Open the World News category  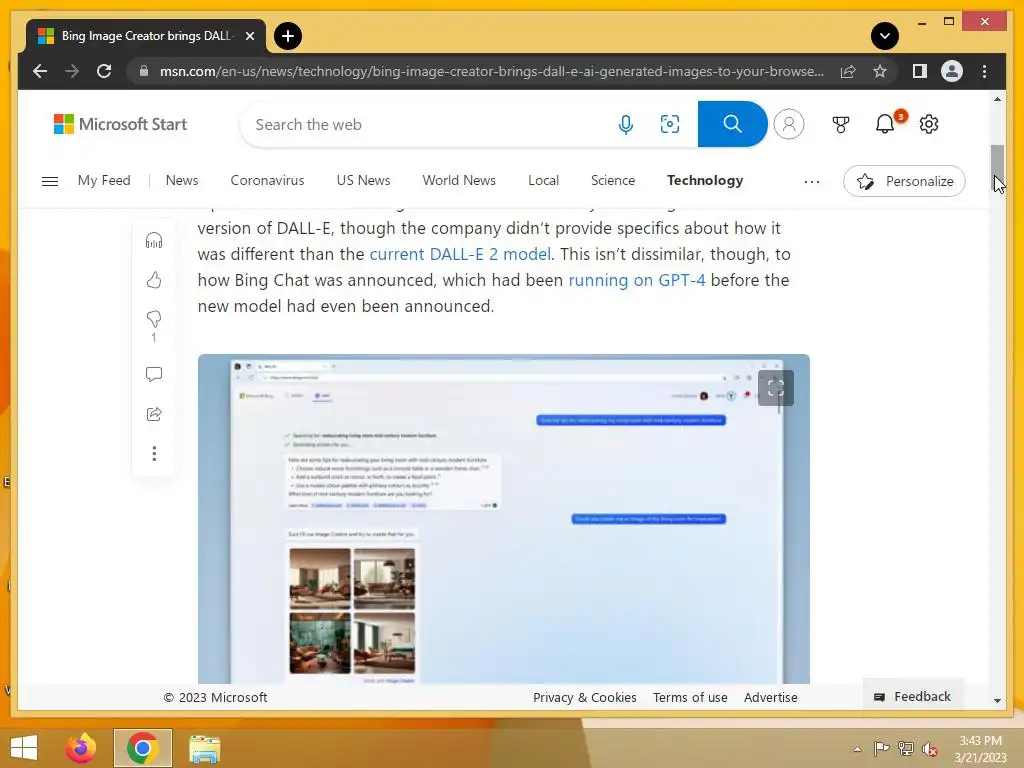coord(459,180)
